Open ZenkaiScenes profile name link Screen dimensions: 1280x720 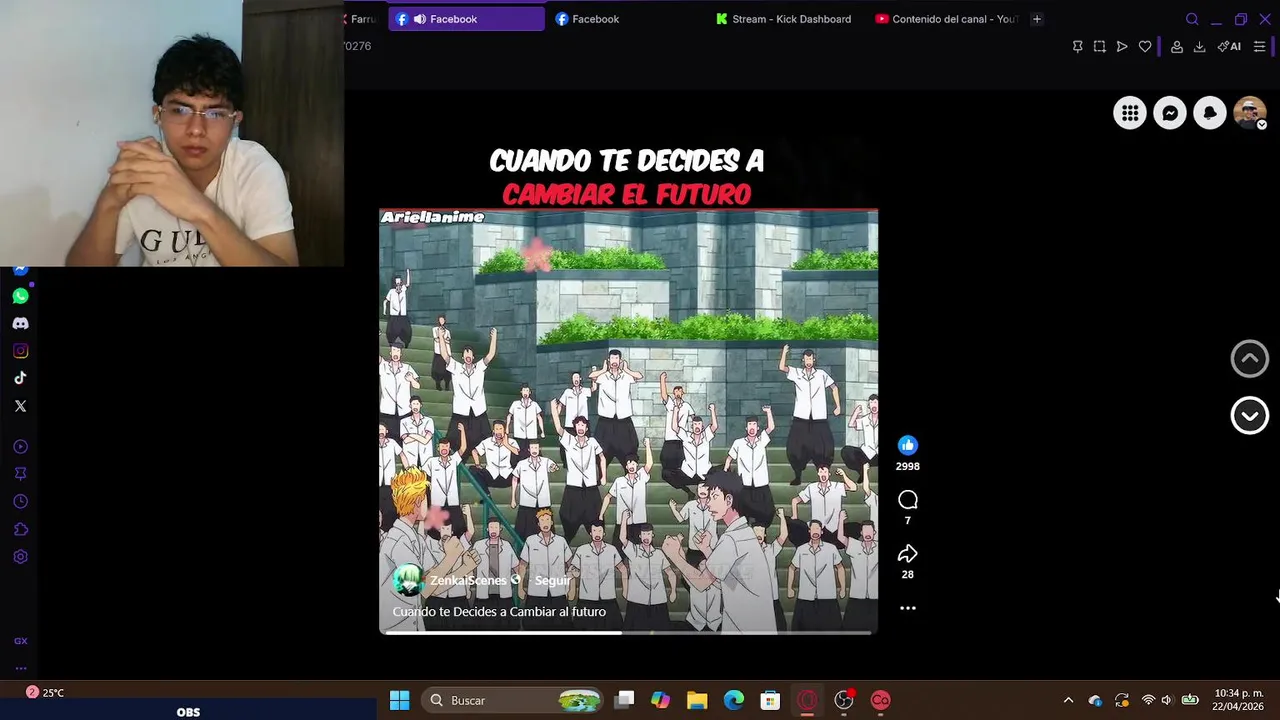pos(468,580)
